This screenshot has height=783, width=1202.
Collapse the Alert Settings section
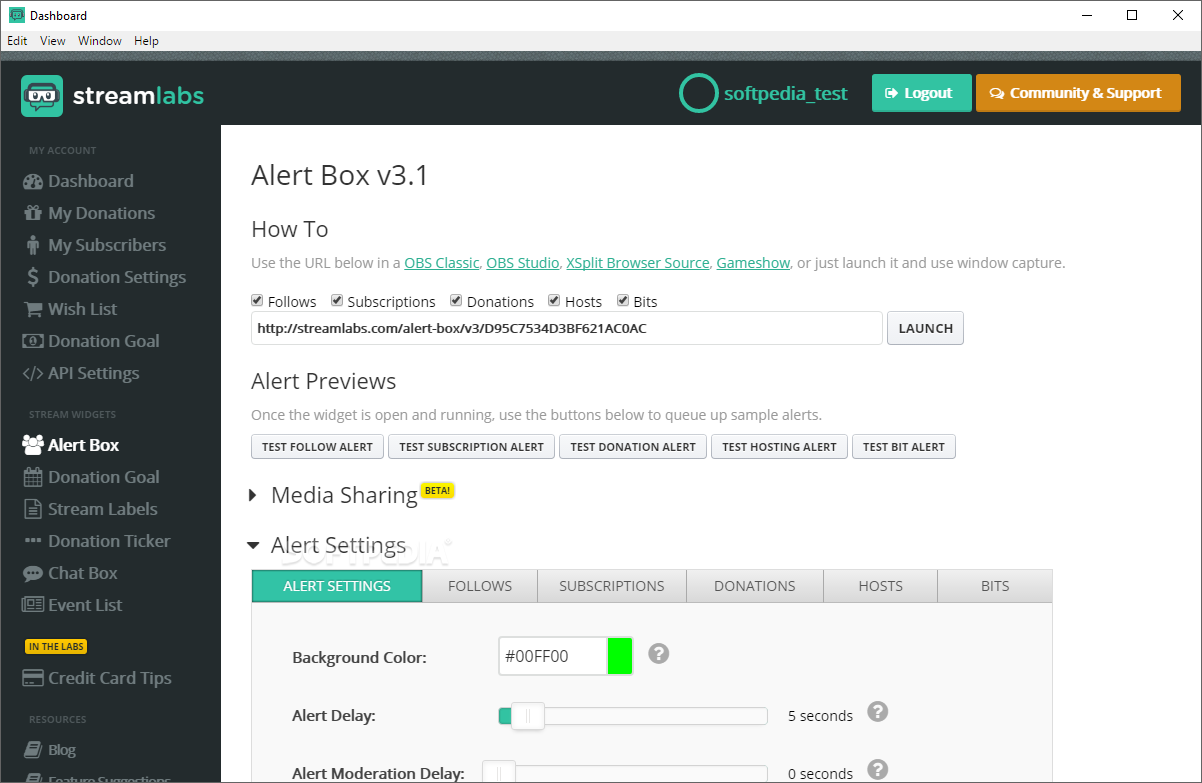(x=252, y=546)
